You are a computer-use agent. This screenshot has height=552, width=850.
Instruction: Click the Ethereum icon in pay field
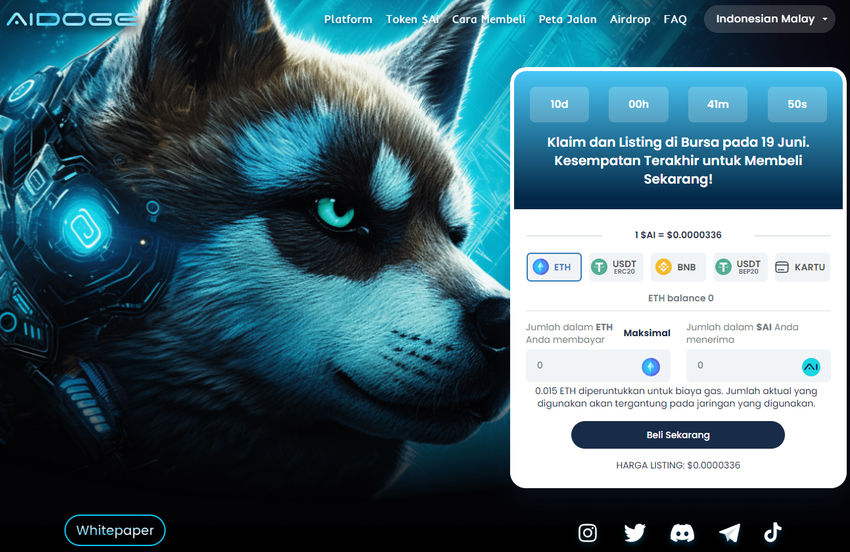(x=651, y=367)
